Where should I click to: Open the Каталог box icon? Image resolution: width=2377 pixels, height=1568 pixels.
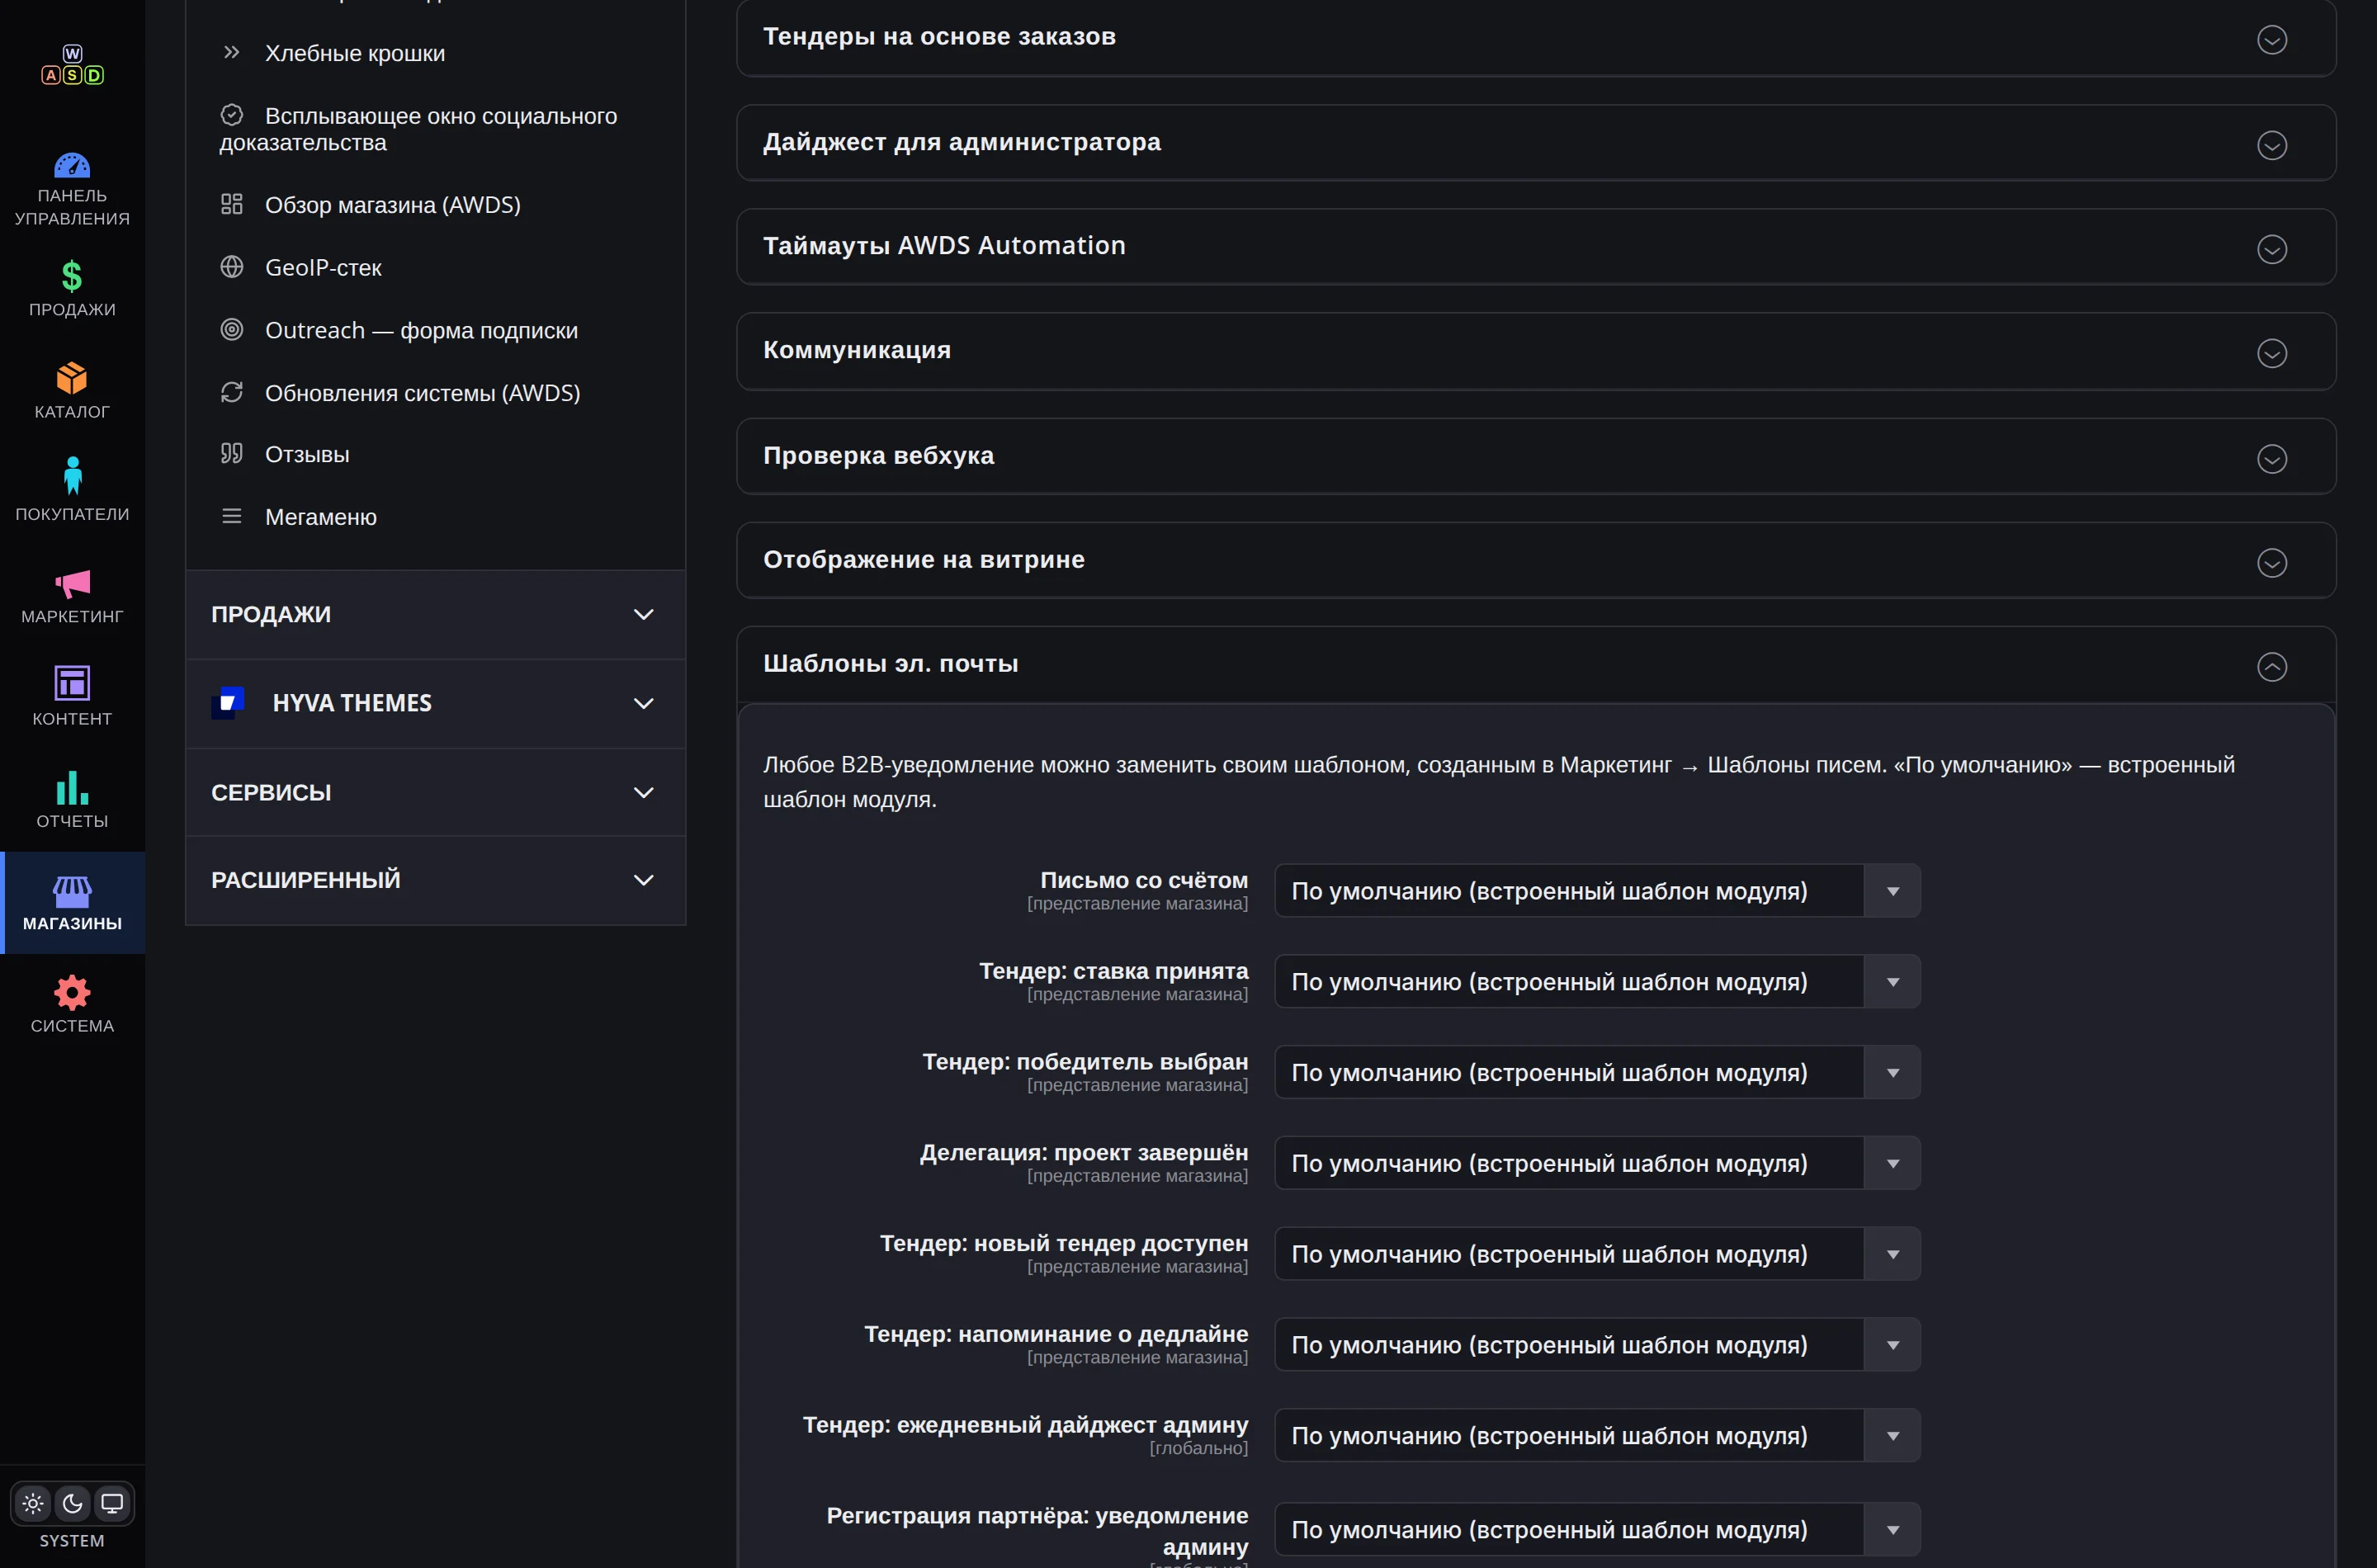[72, 378]
